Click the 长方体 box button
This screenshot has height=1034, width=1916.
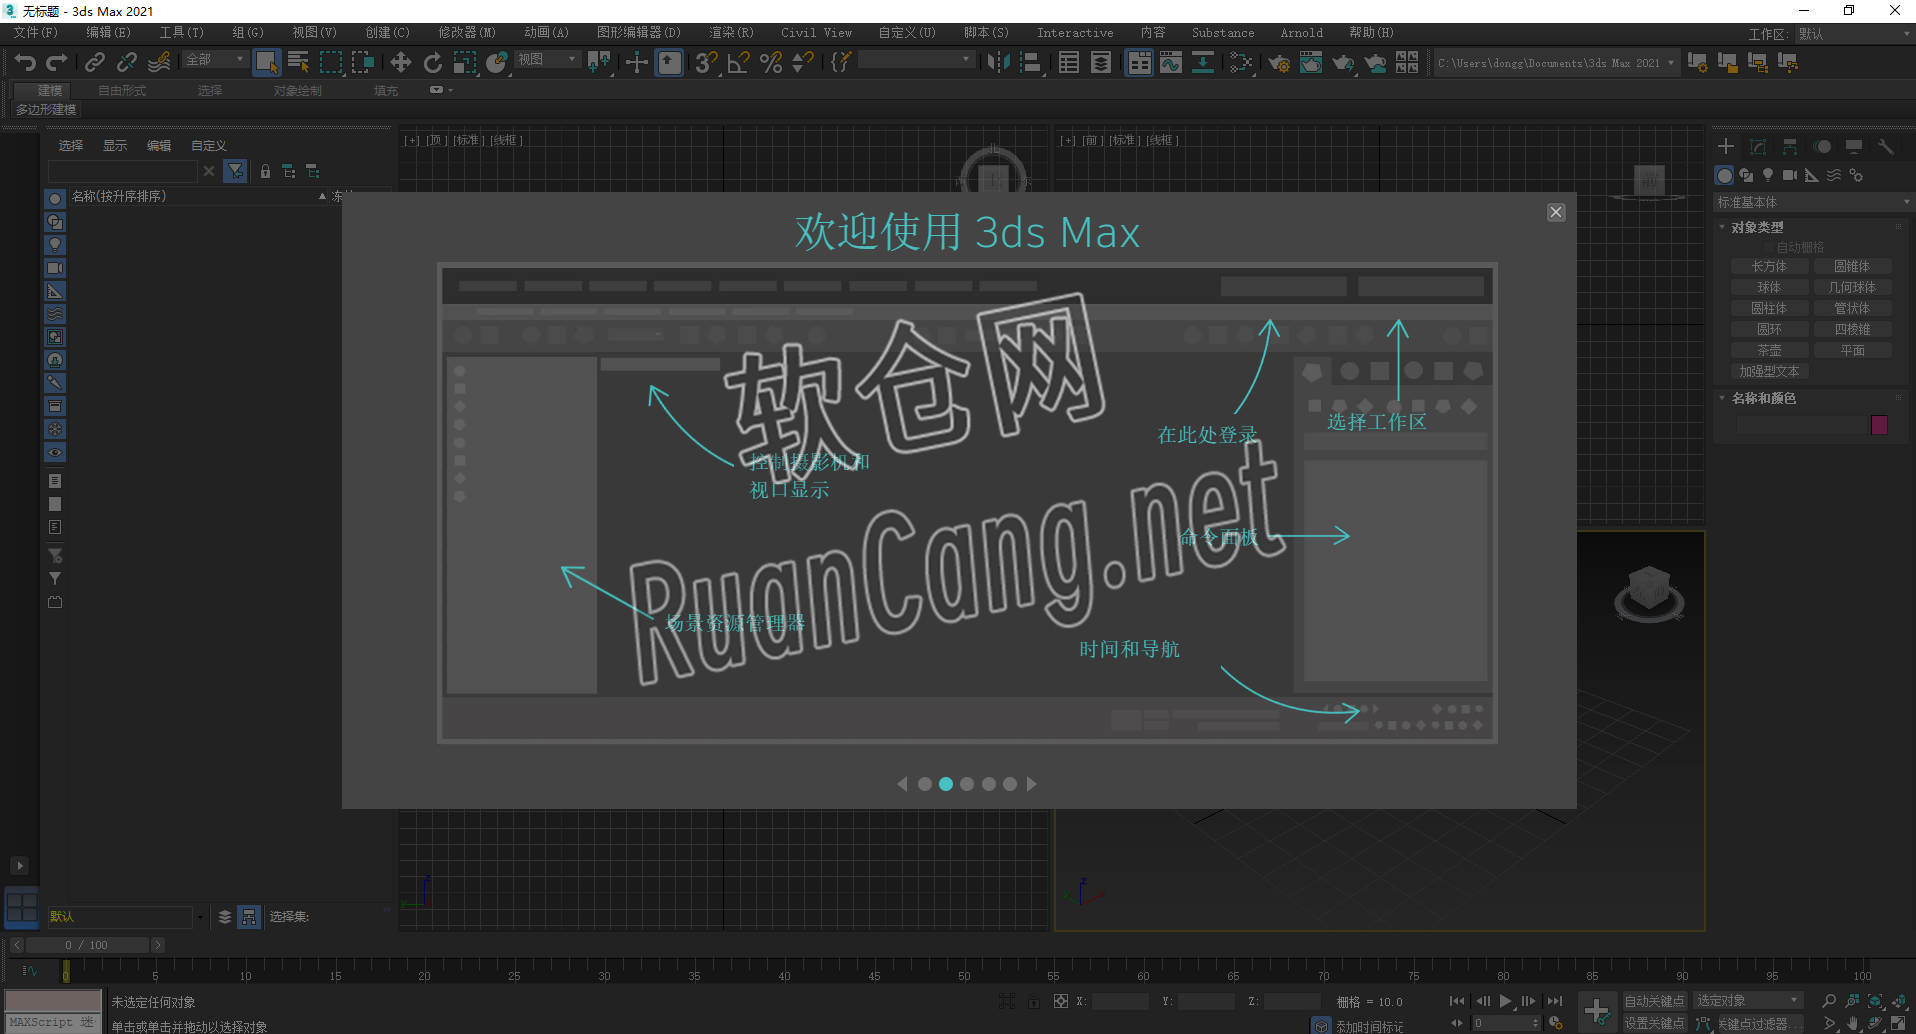[x=1769, y=267]
